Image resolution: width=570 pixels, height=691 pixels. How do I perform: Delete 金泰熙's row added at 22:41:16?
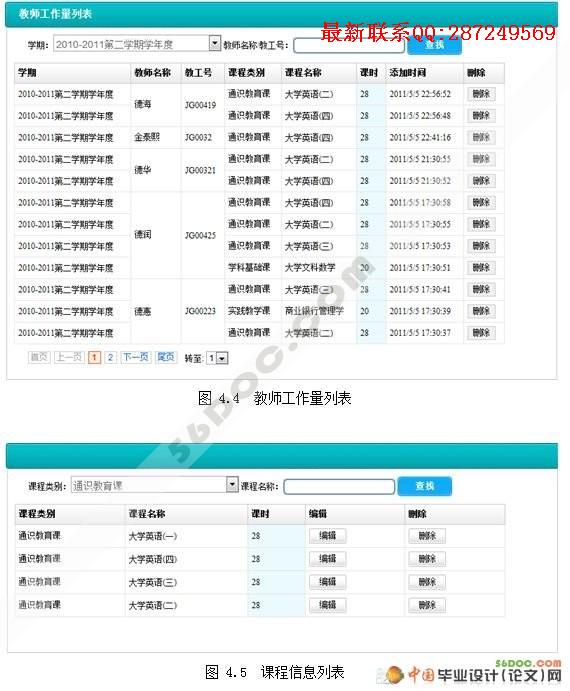click(x=481, y=137)
